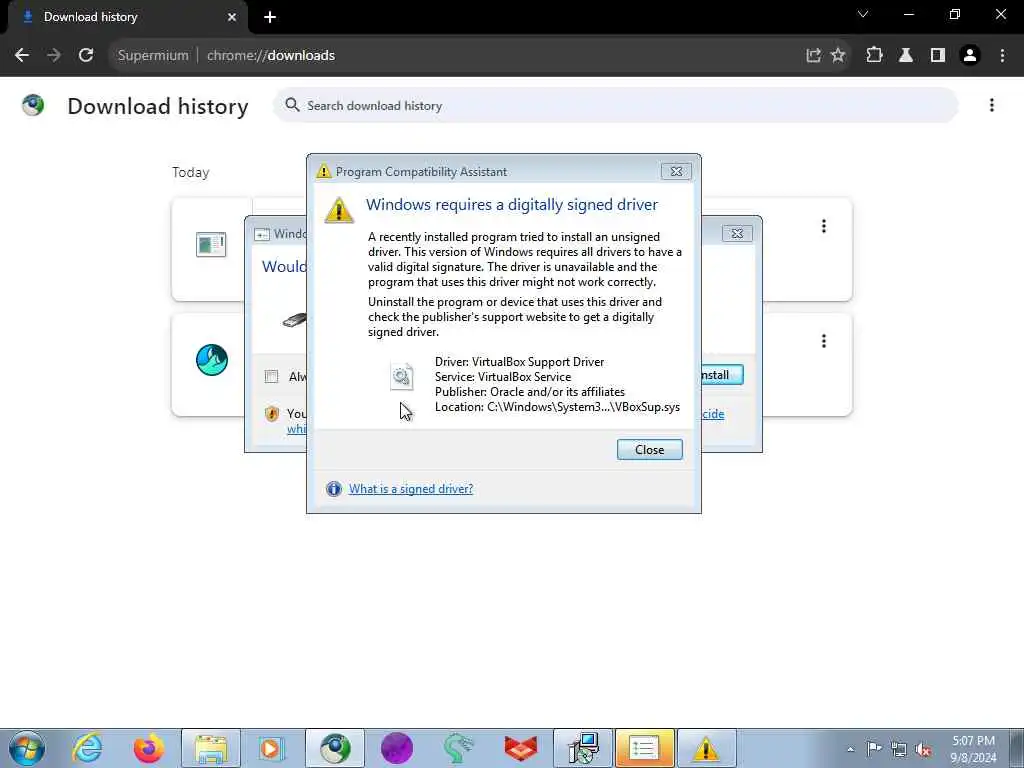Click the browser back arrow
The image size is (1024, 768).
22,56
